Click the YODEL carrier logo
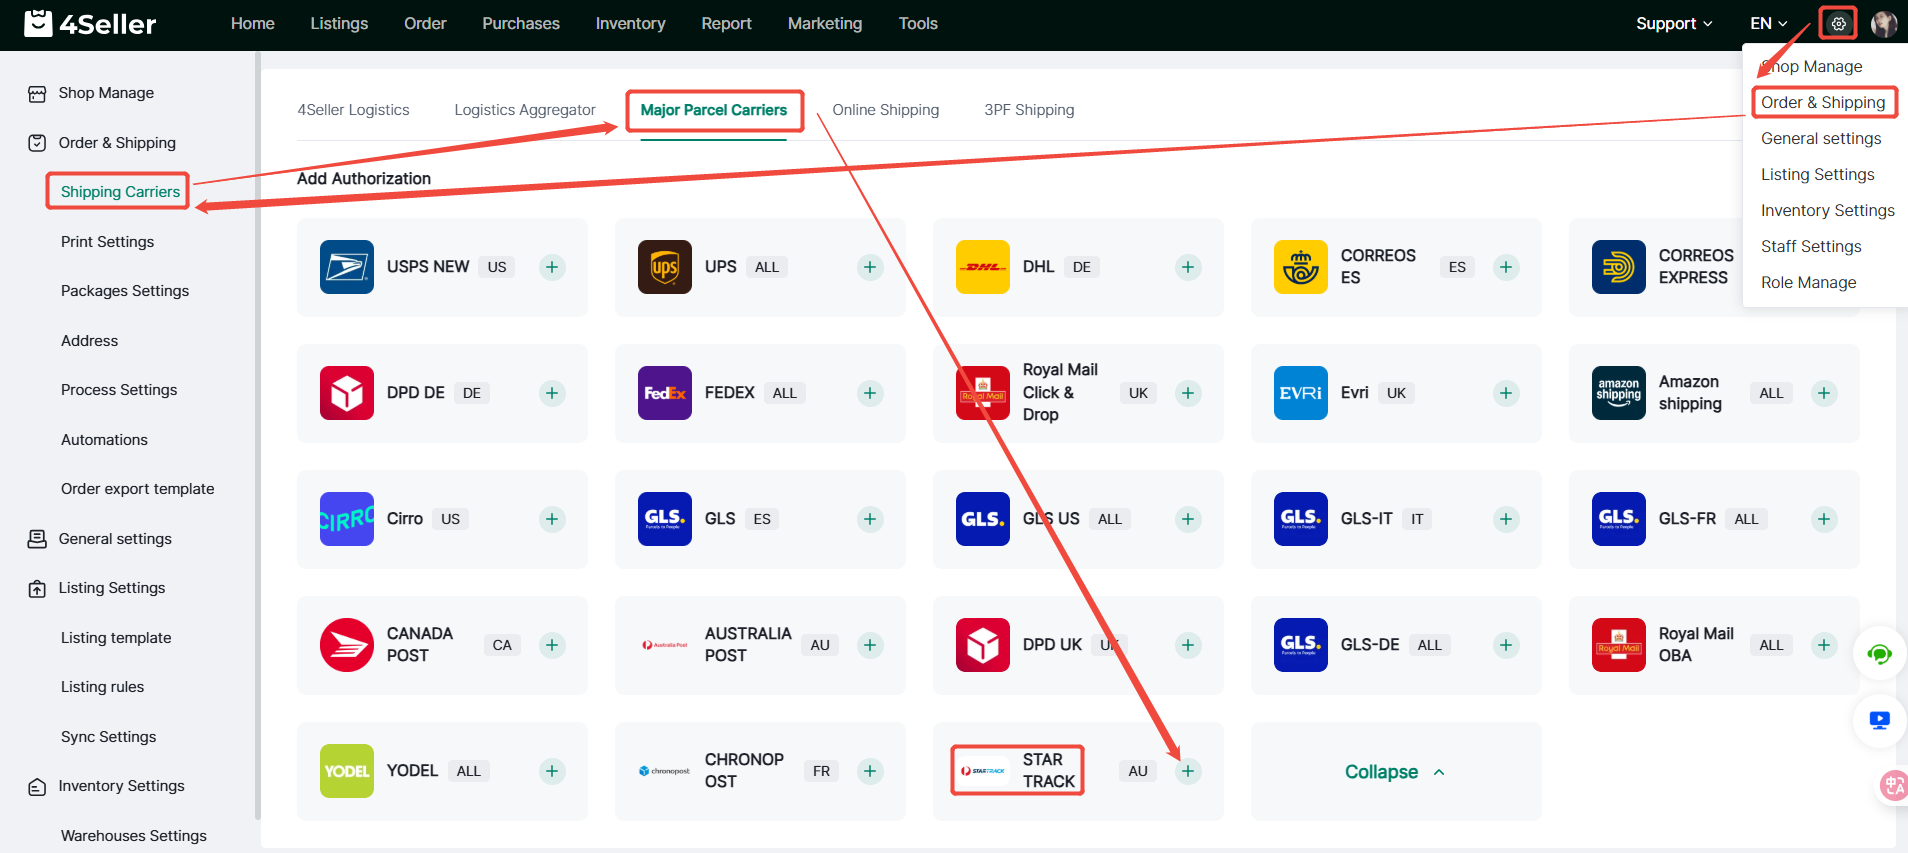Screen dimensions: 1908x853 (x=347, y=771)
